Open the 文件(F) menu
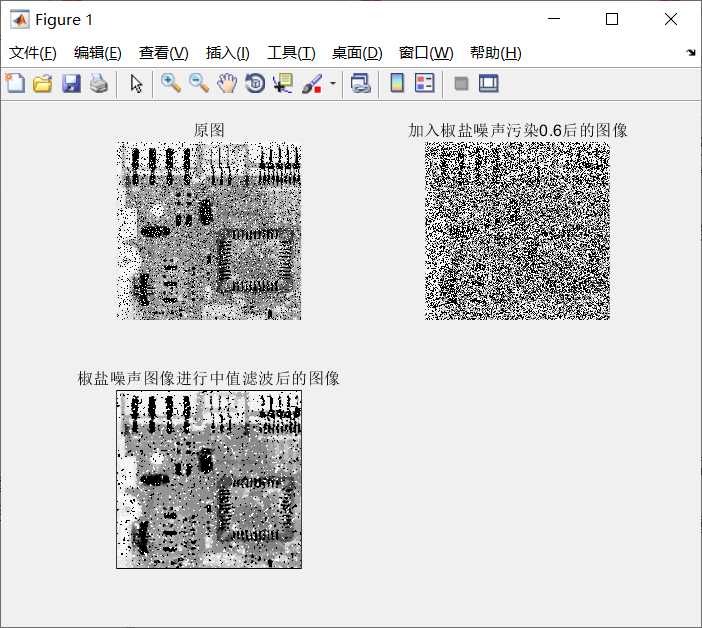Viewport: 702px width, 628px height. 33,53
